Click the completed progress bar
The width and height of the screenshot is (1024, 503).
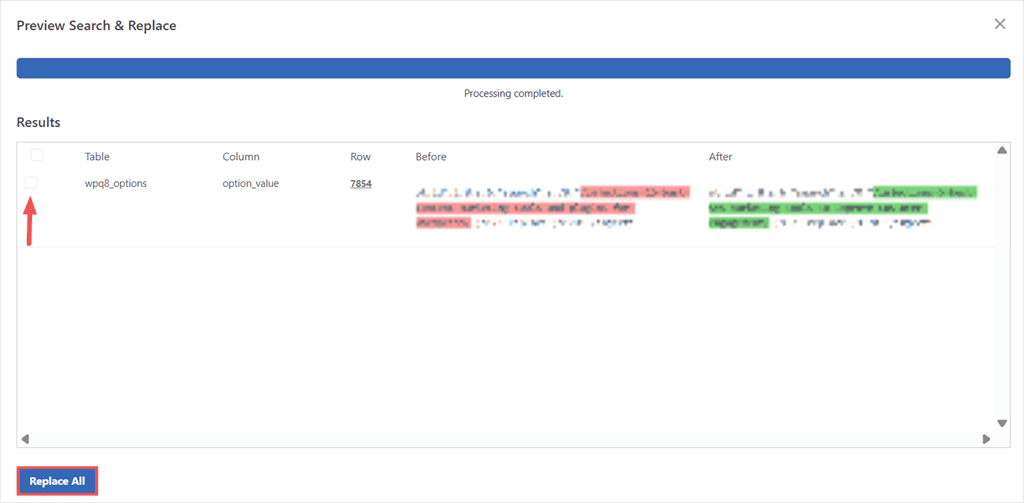pos(513,68)
